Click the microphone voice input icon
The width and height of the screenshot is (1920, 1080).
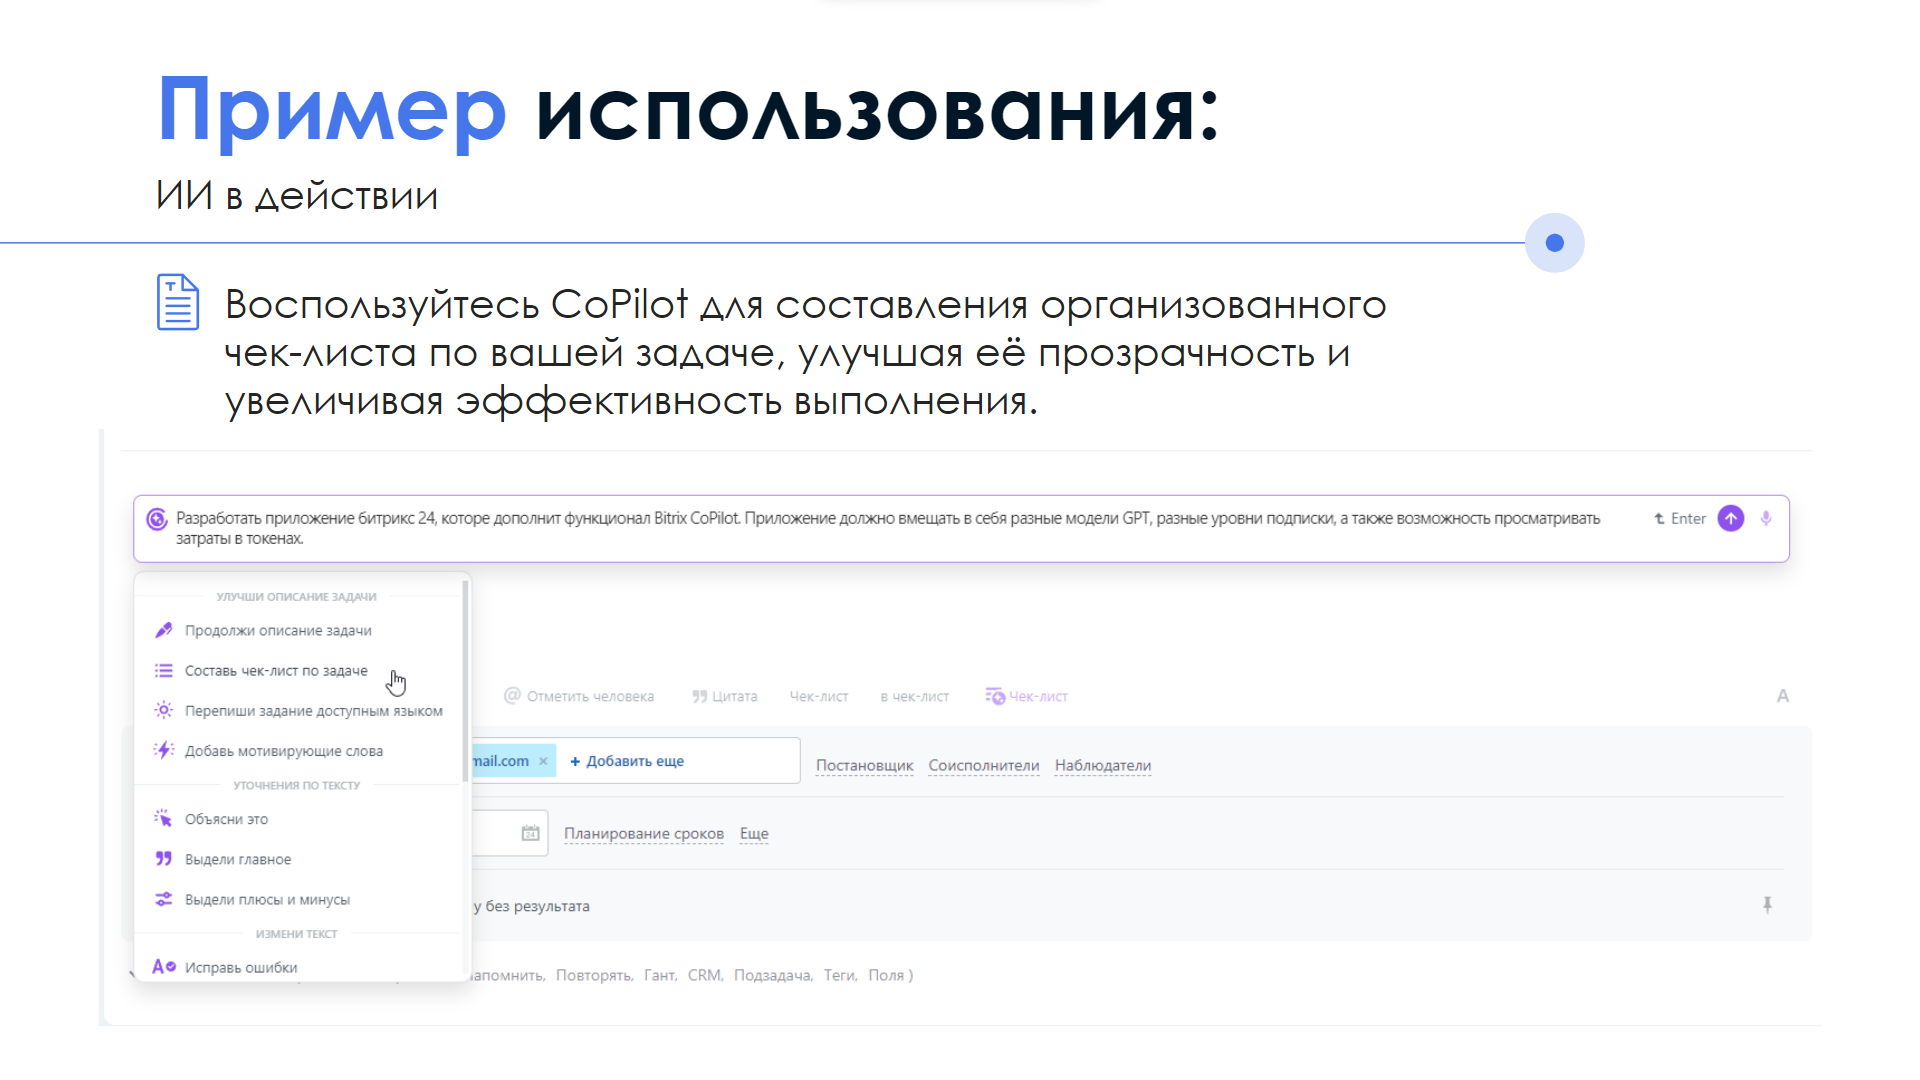click(1766, 518)
